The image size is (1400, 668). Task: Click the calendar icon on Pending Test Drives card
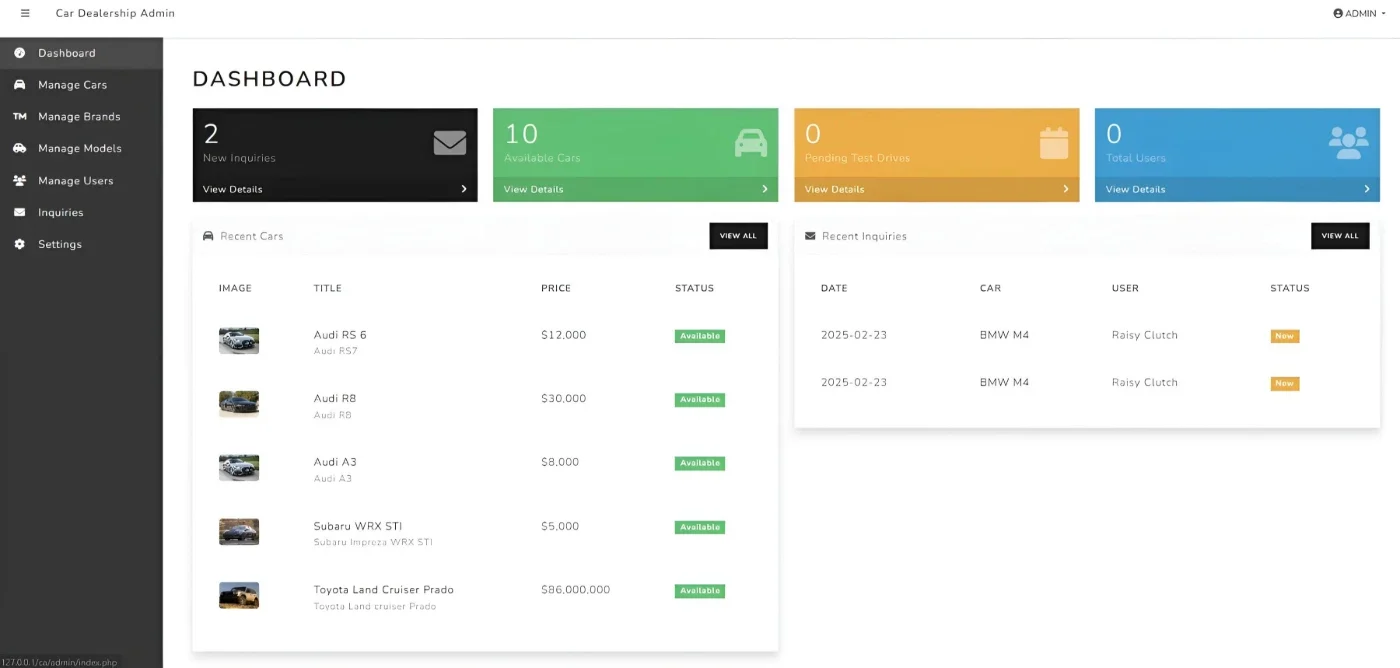(x=1054, y=143)
